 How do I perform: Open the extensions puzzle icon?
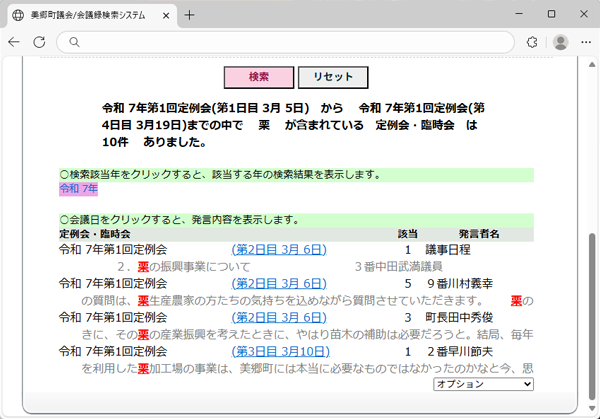point(532,42)
